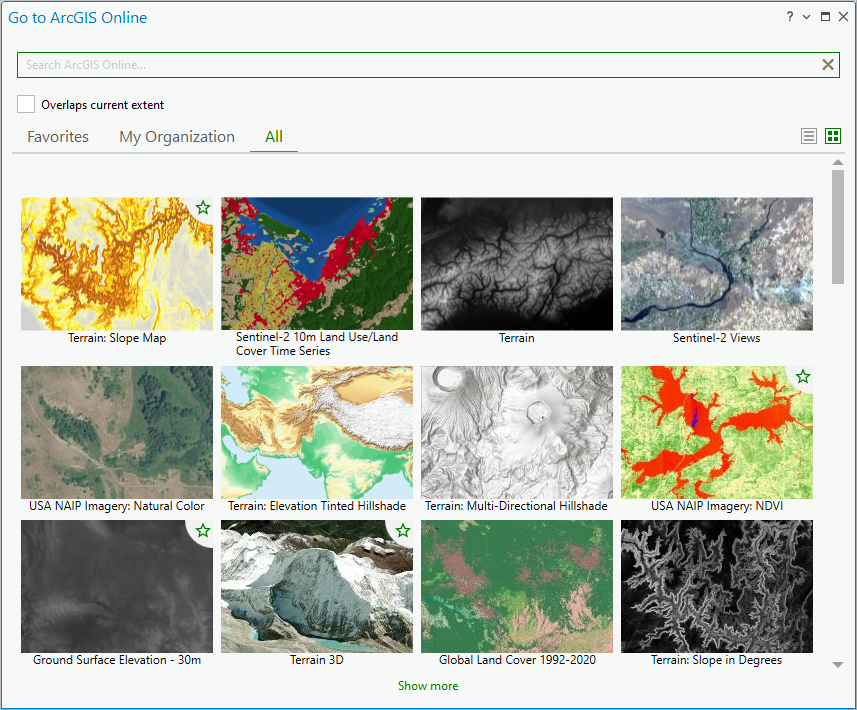This screenshot has height=710, width=857.
Task: Select USA NAIP Imagery: Natural Color thumbnail
Action: point(117,432)
